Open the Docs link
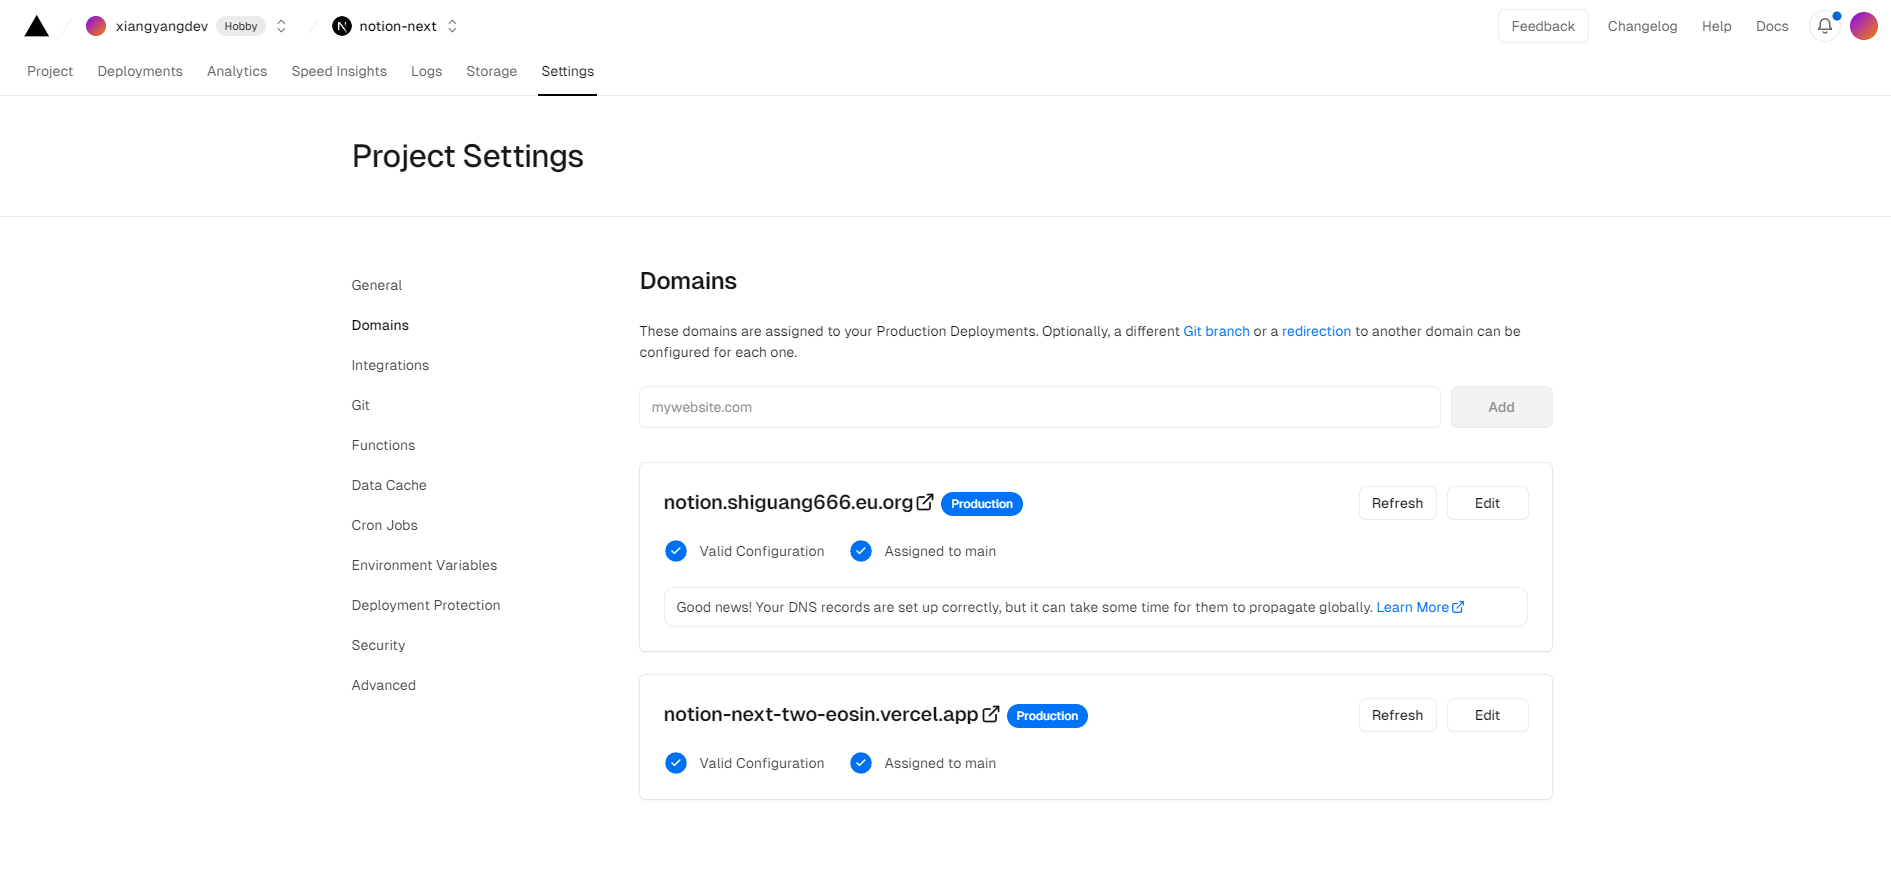This screenshot has width=1891, height=874. (x=1772, y=26)
